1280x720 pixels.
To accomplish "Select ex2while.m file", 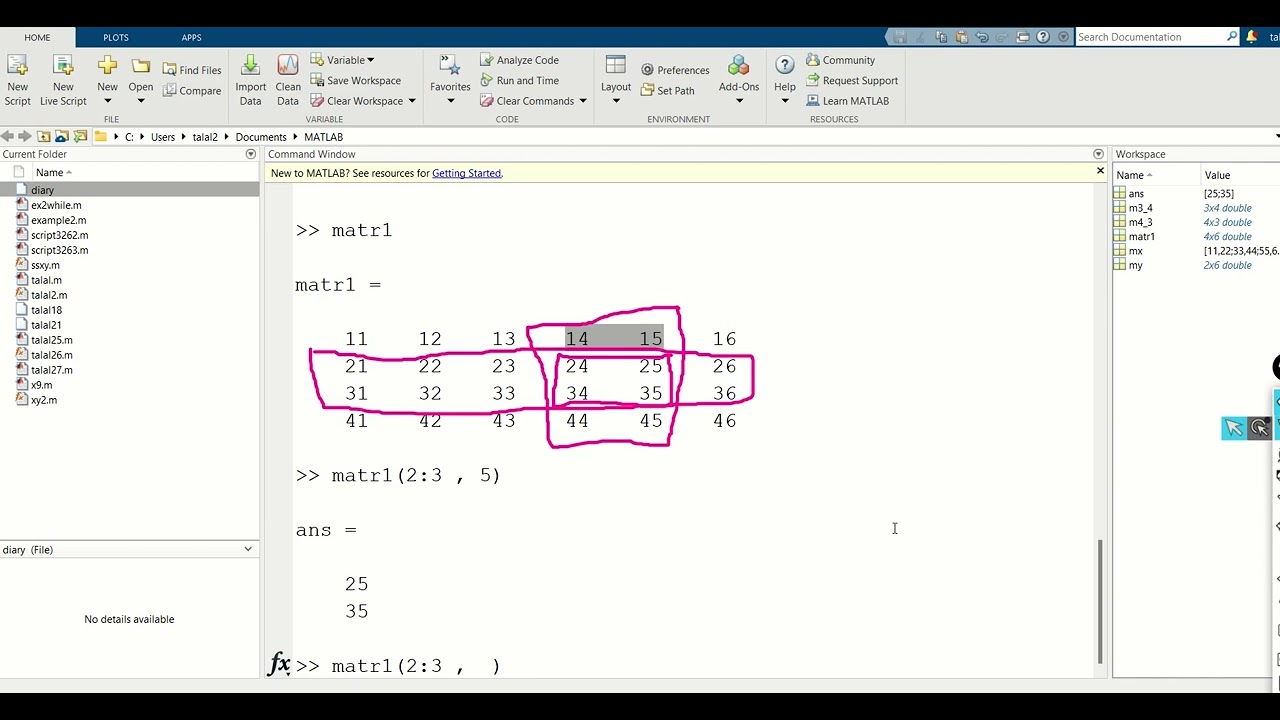I will (x=56, y=205).
